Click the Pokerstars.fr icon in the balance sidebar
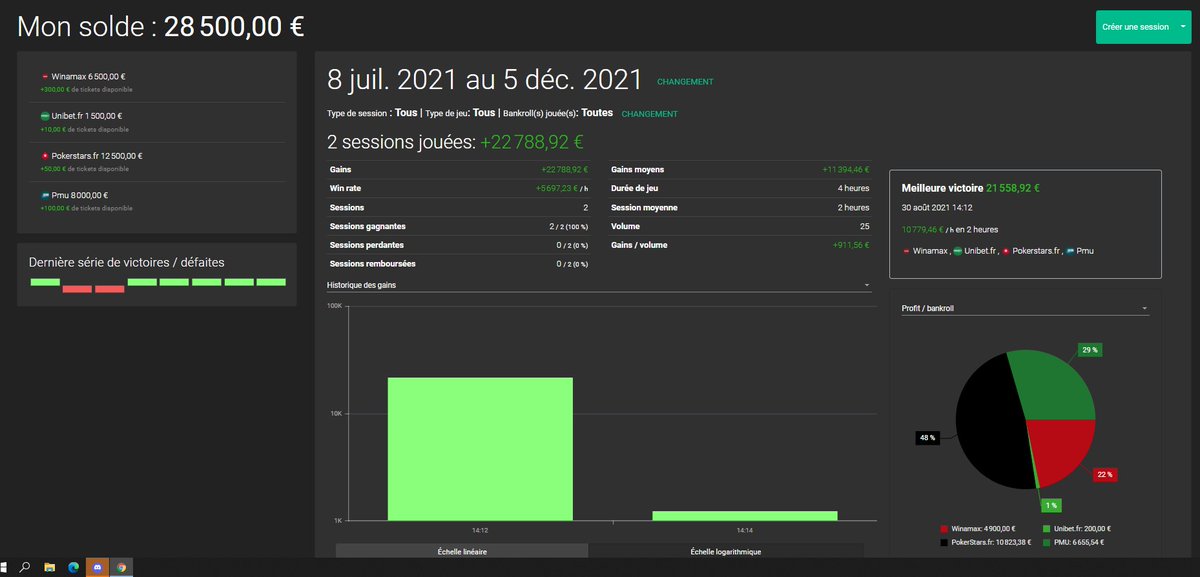 coord(45,156)
